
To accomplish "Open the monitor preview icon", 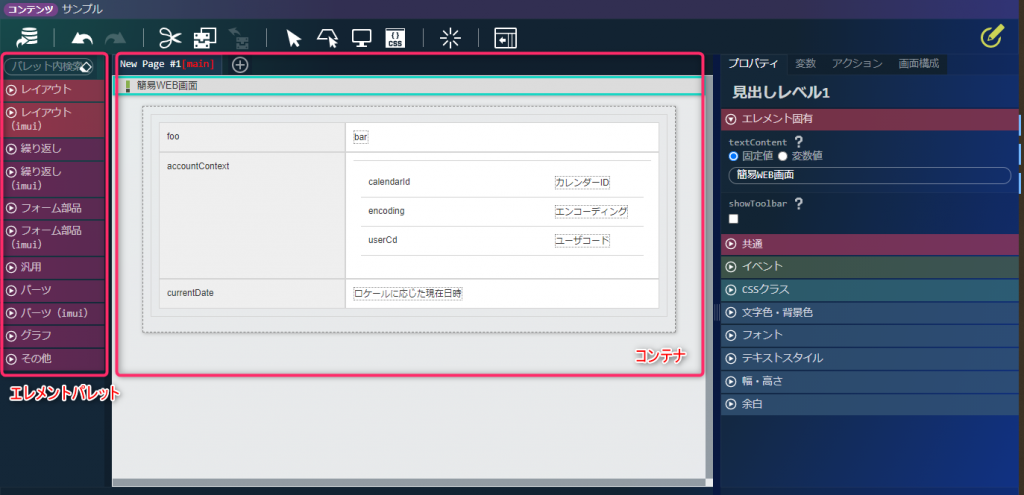I will point(361,38).
